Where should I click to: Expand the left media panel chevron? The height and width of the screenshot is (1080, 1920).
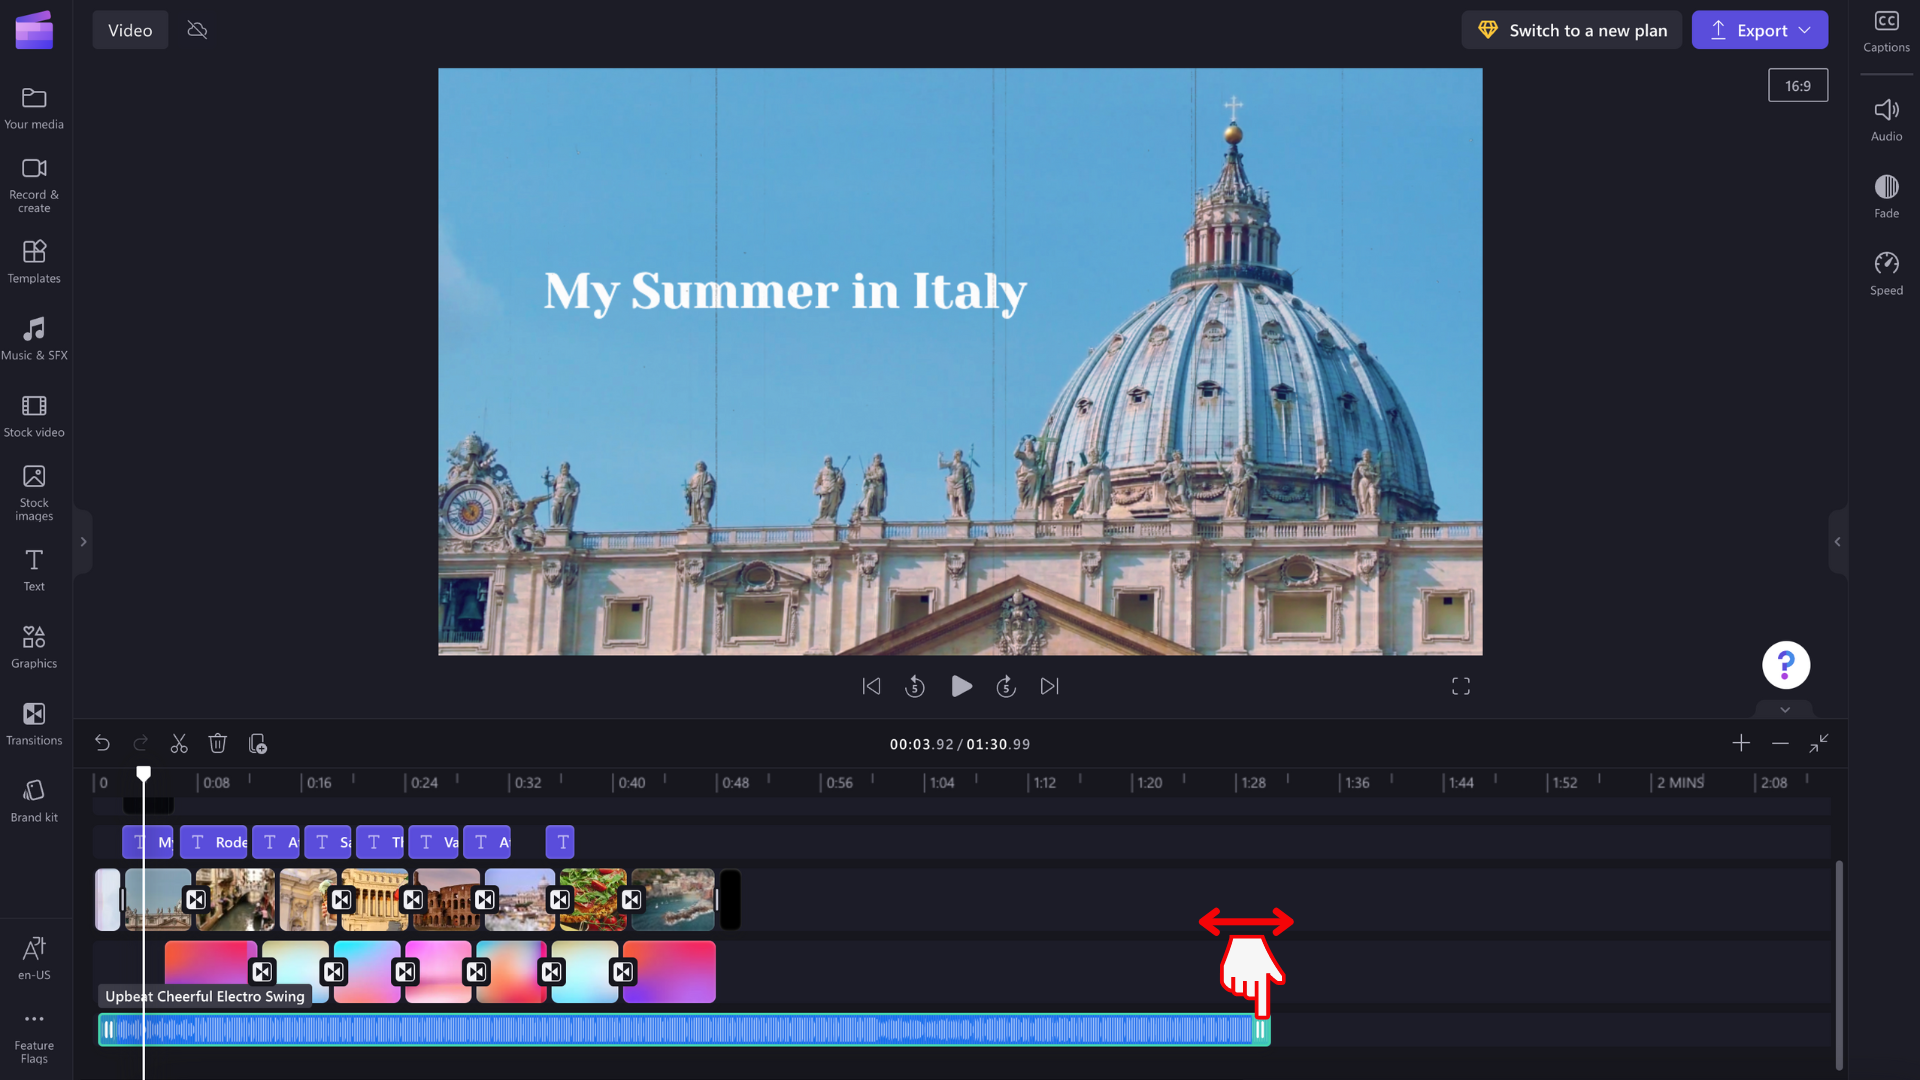point(83,541)
